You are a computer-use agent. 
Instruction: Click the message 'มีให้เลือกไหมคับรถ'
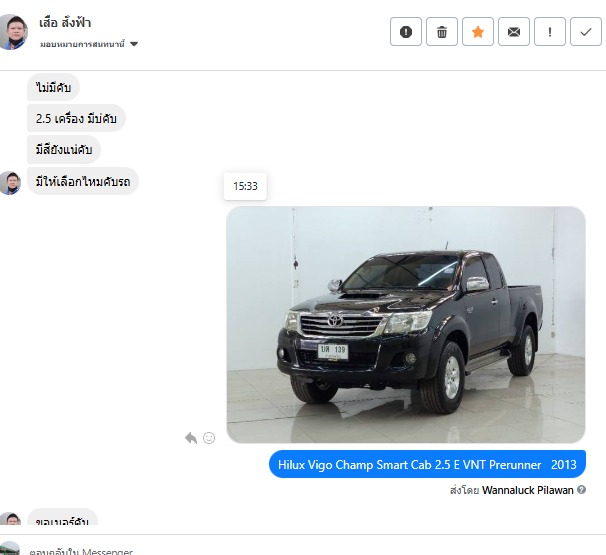83,181
